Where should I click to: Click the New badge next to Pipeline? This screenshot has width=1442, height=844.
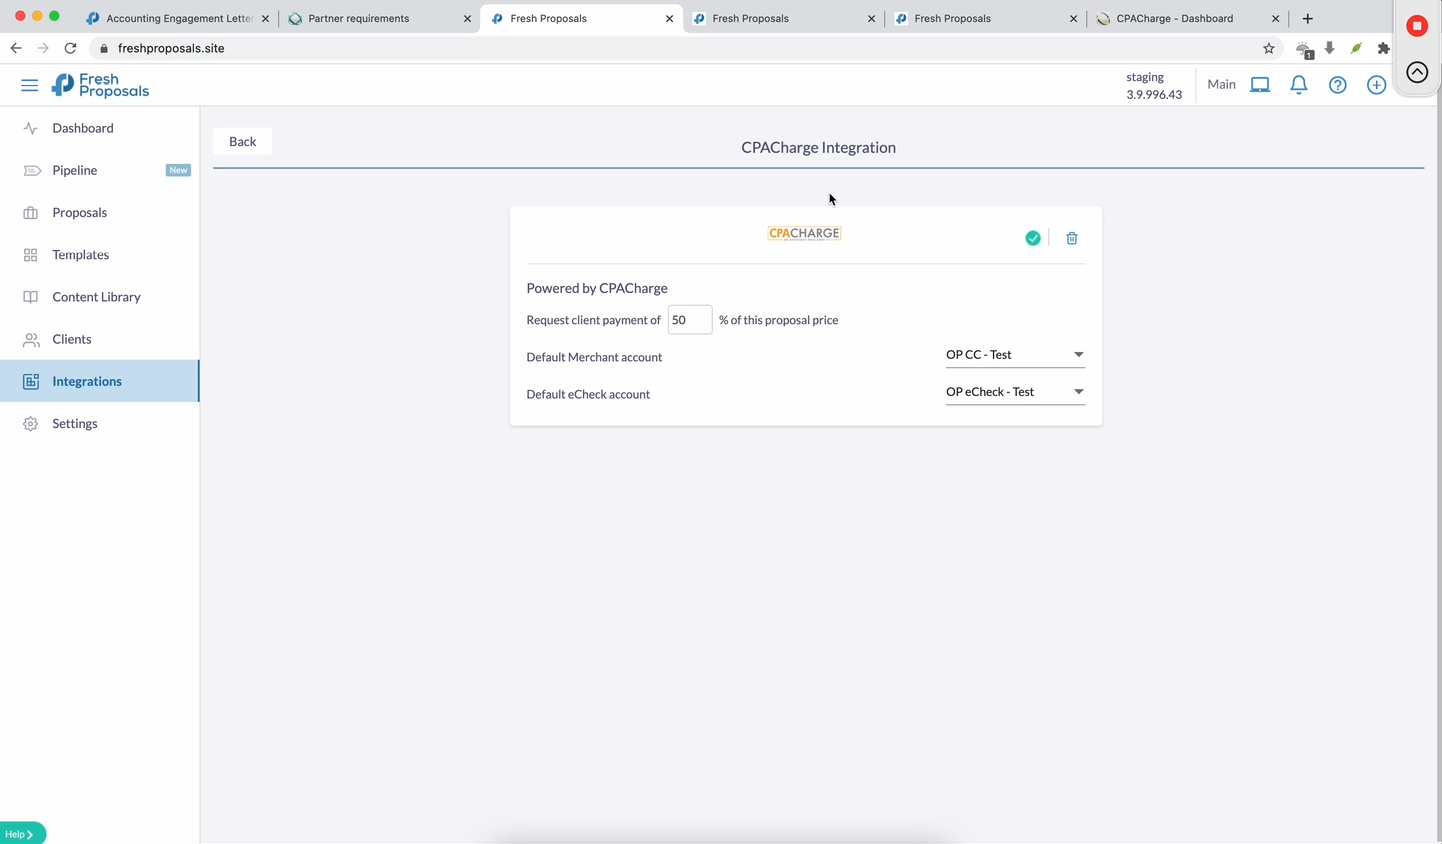tap(178, 170)
